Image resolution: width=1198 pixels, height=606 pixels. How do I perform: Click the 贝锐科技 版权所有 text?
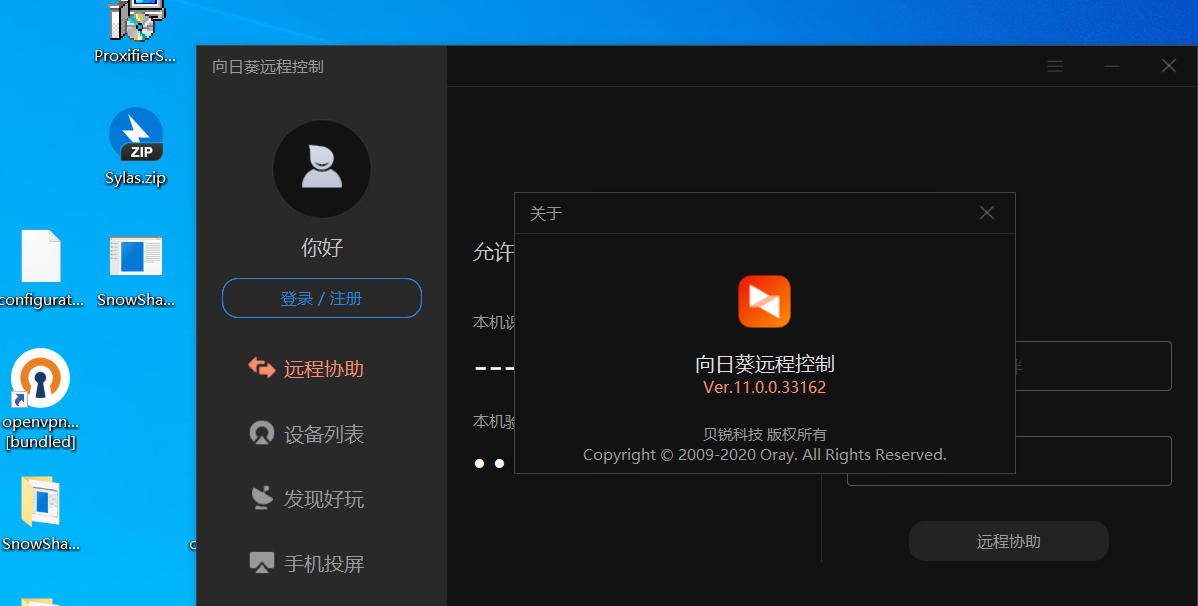[x=764, y=434]
